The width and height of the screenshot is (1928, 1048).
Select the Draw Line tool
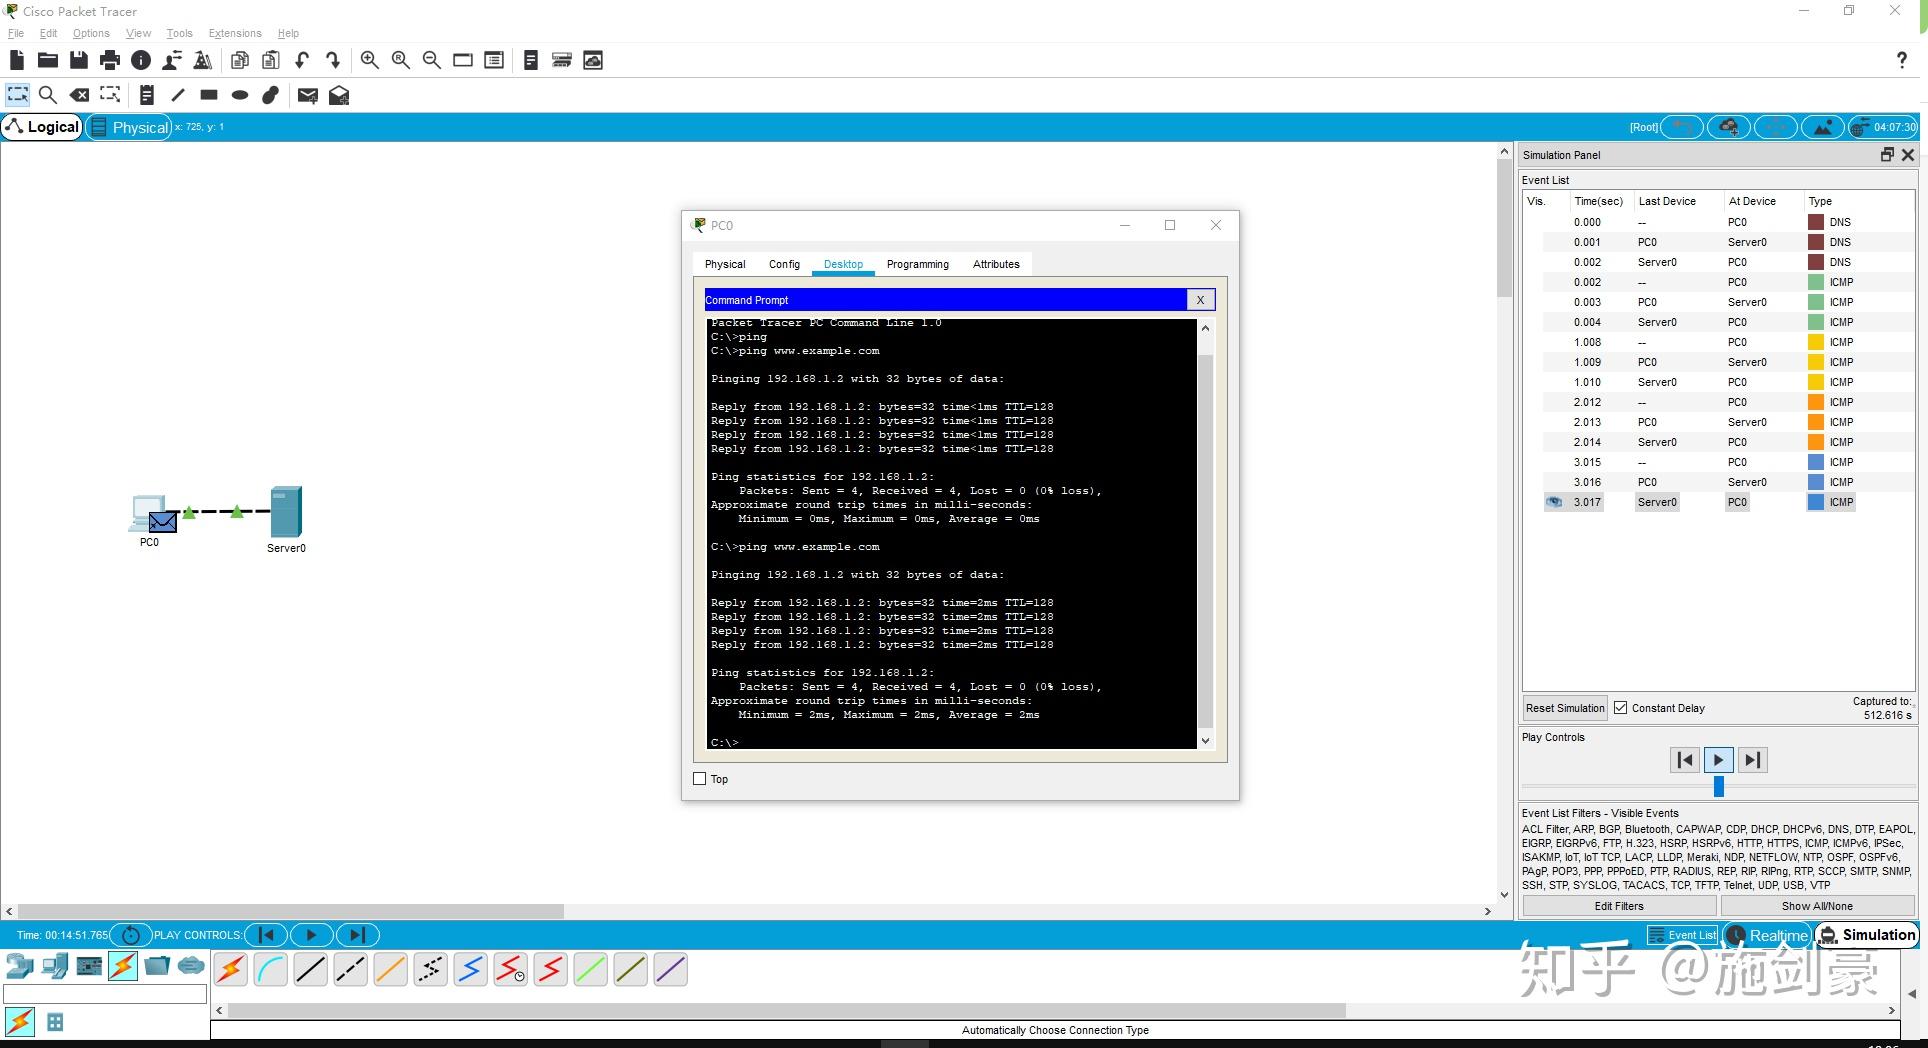click(x=178, y=95)
